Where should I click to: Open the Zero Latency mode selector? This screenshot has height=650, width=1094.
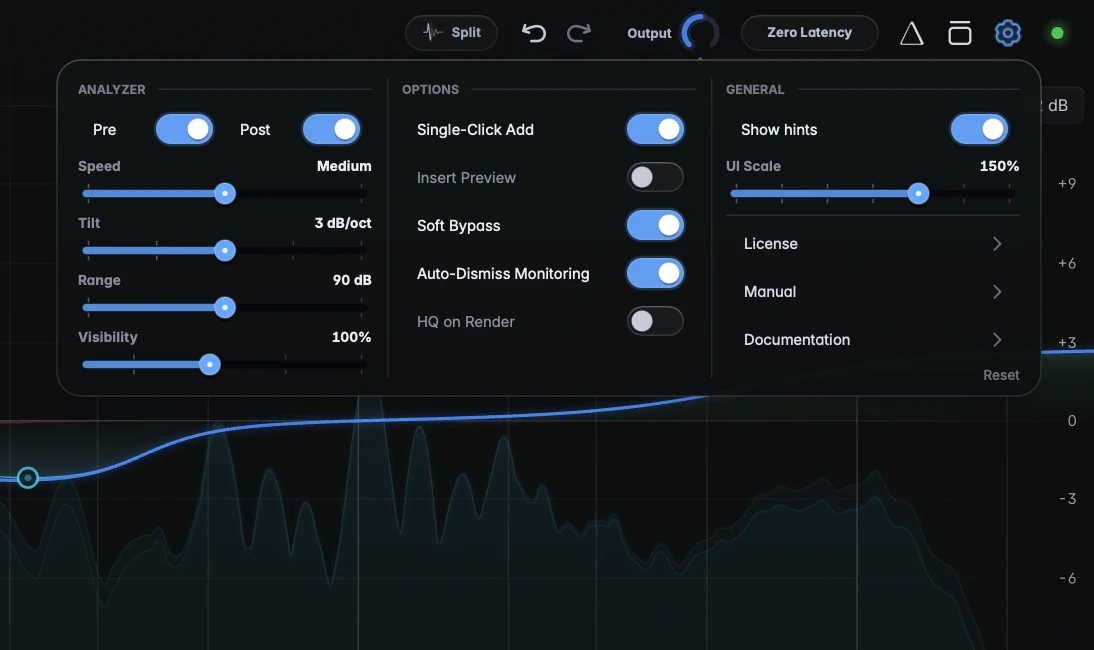809,33
